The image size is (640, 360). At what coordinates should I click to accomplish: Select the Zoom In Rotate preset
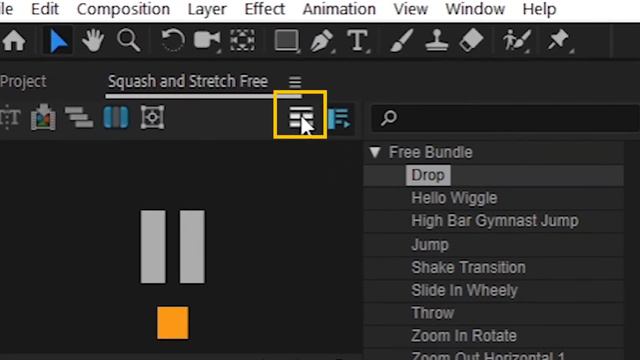click(x=464, y=336)
